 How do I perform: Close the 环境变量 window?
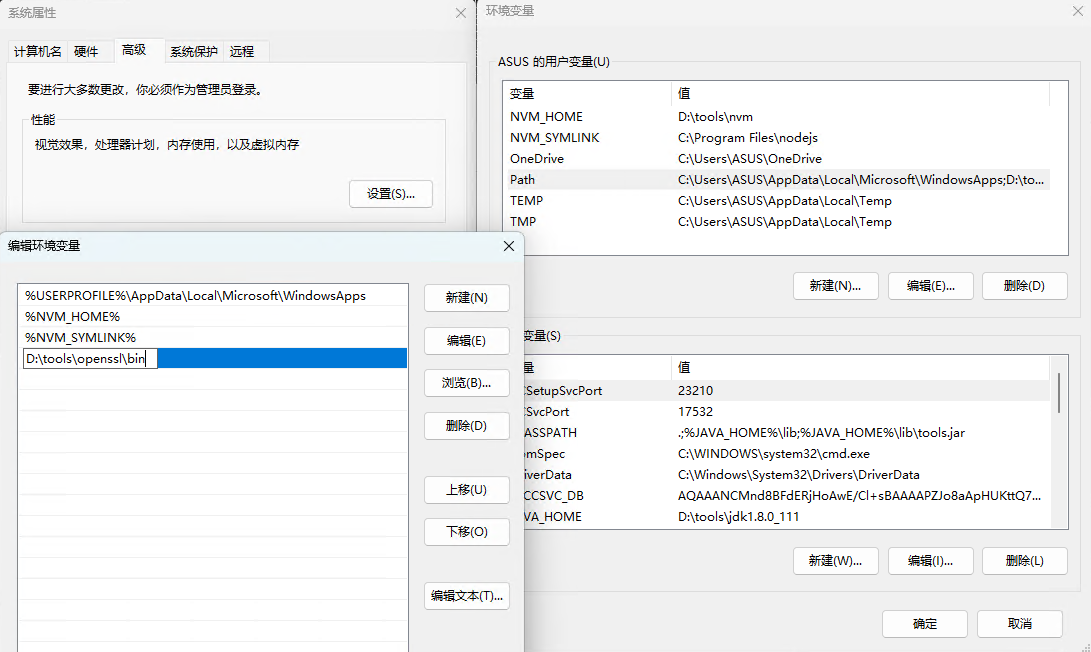point(1078,11)
